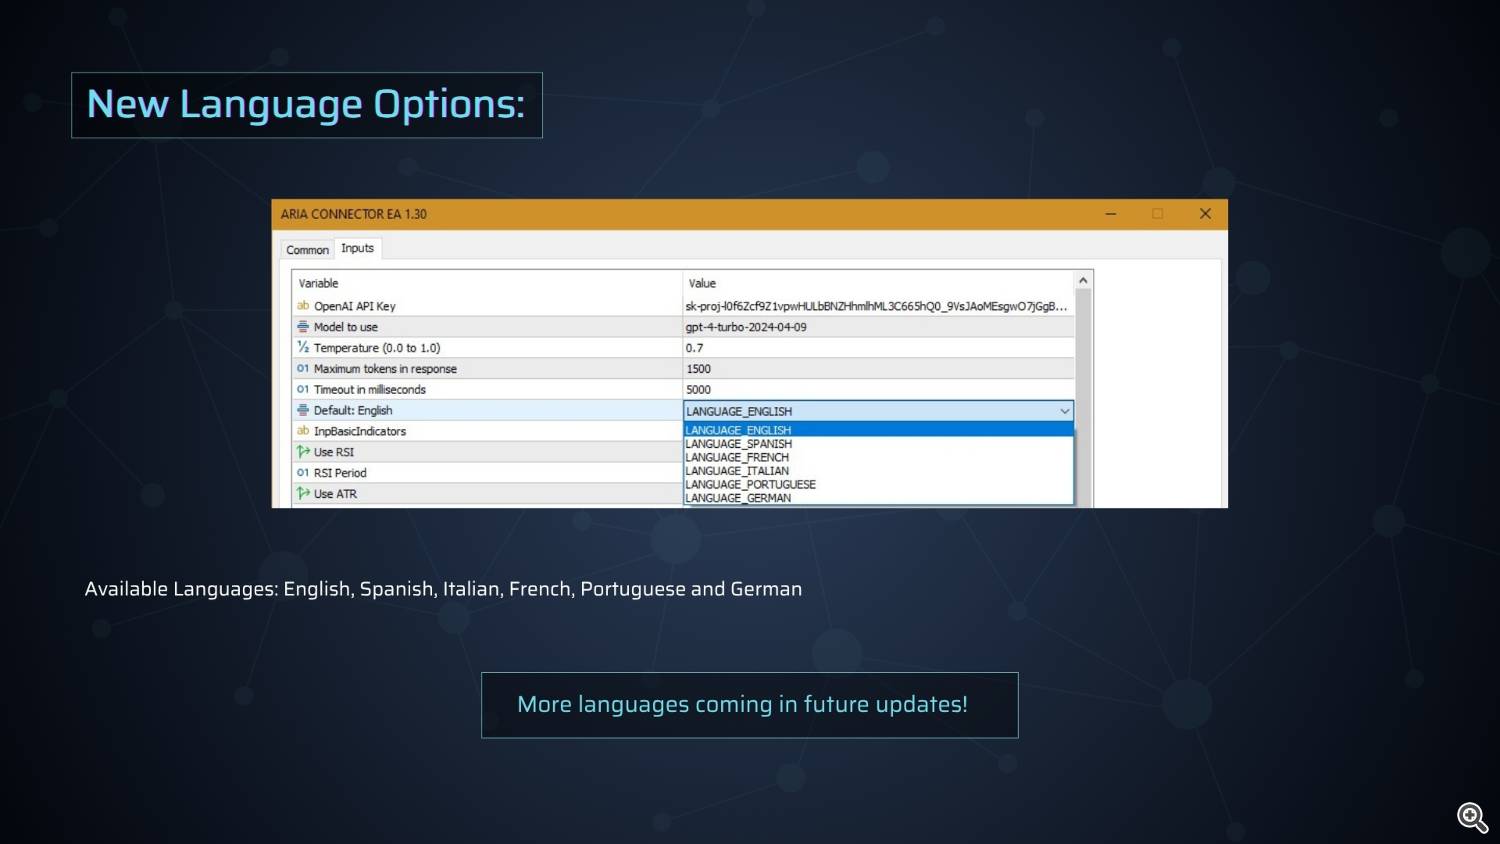Viewport: 1500px width, 844px height.
Task: Collapse the language dropdown arrow
Action: coord(1064,411)
